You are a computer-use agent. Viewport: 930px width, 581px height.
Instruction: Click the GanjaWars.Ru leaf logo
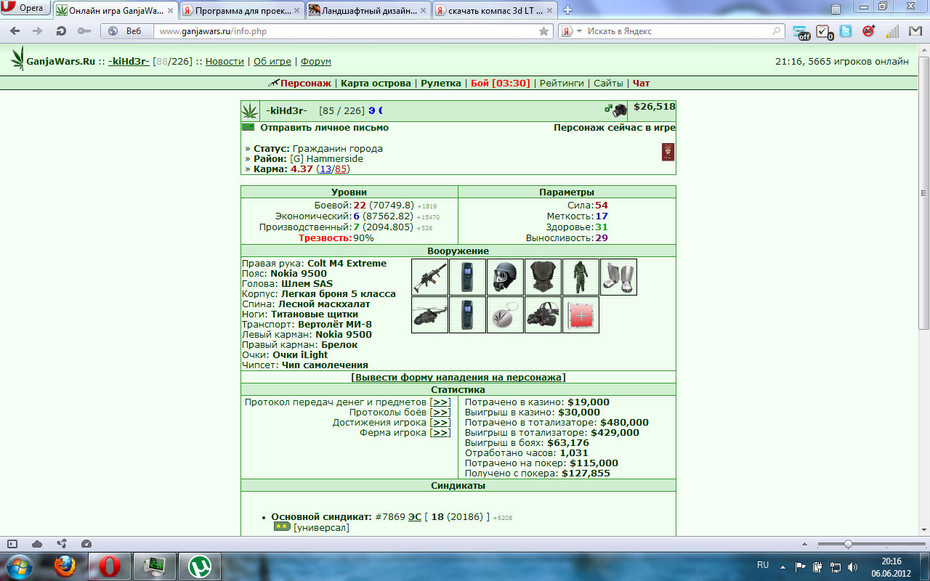[18, 59]
